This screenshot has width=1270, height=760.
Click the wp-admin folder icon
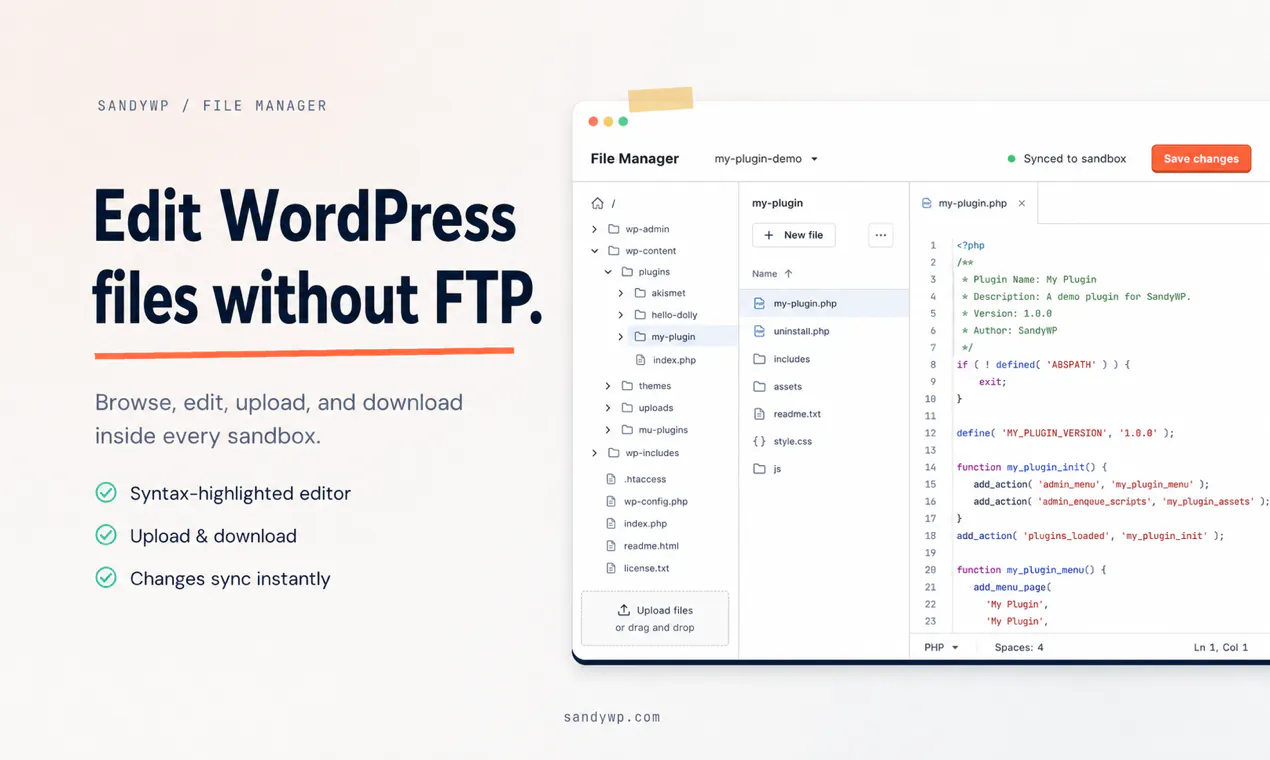click(x=614, y=229)
